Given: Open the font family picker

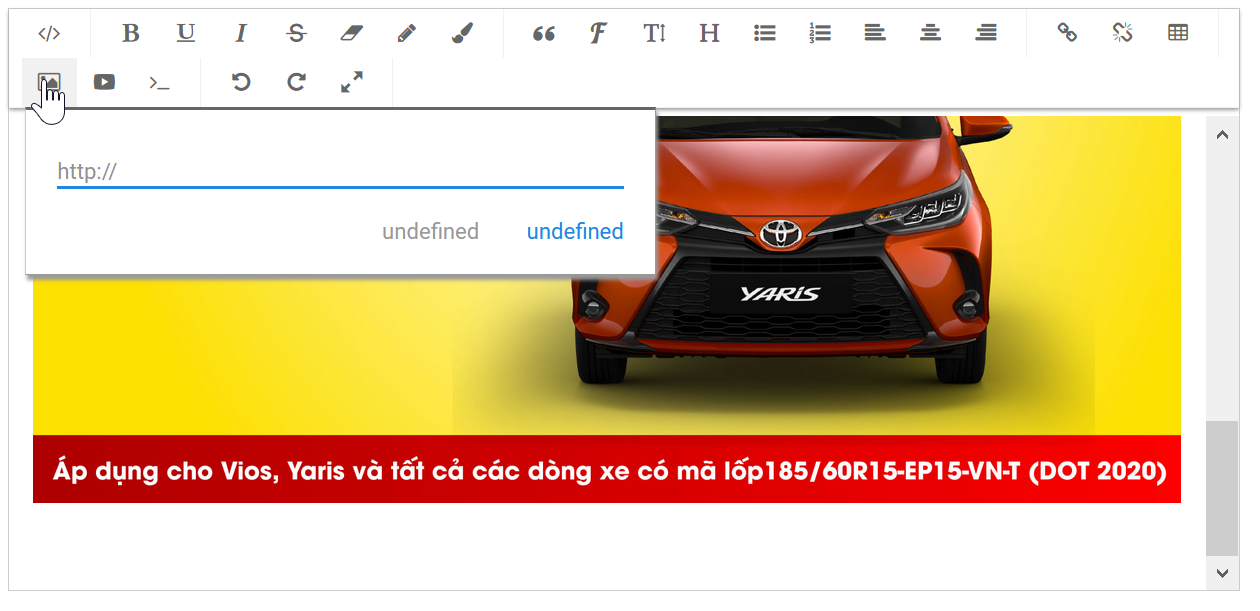Looking at the screenshot, I should pos(599,33).
